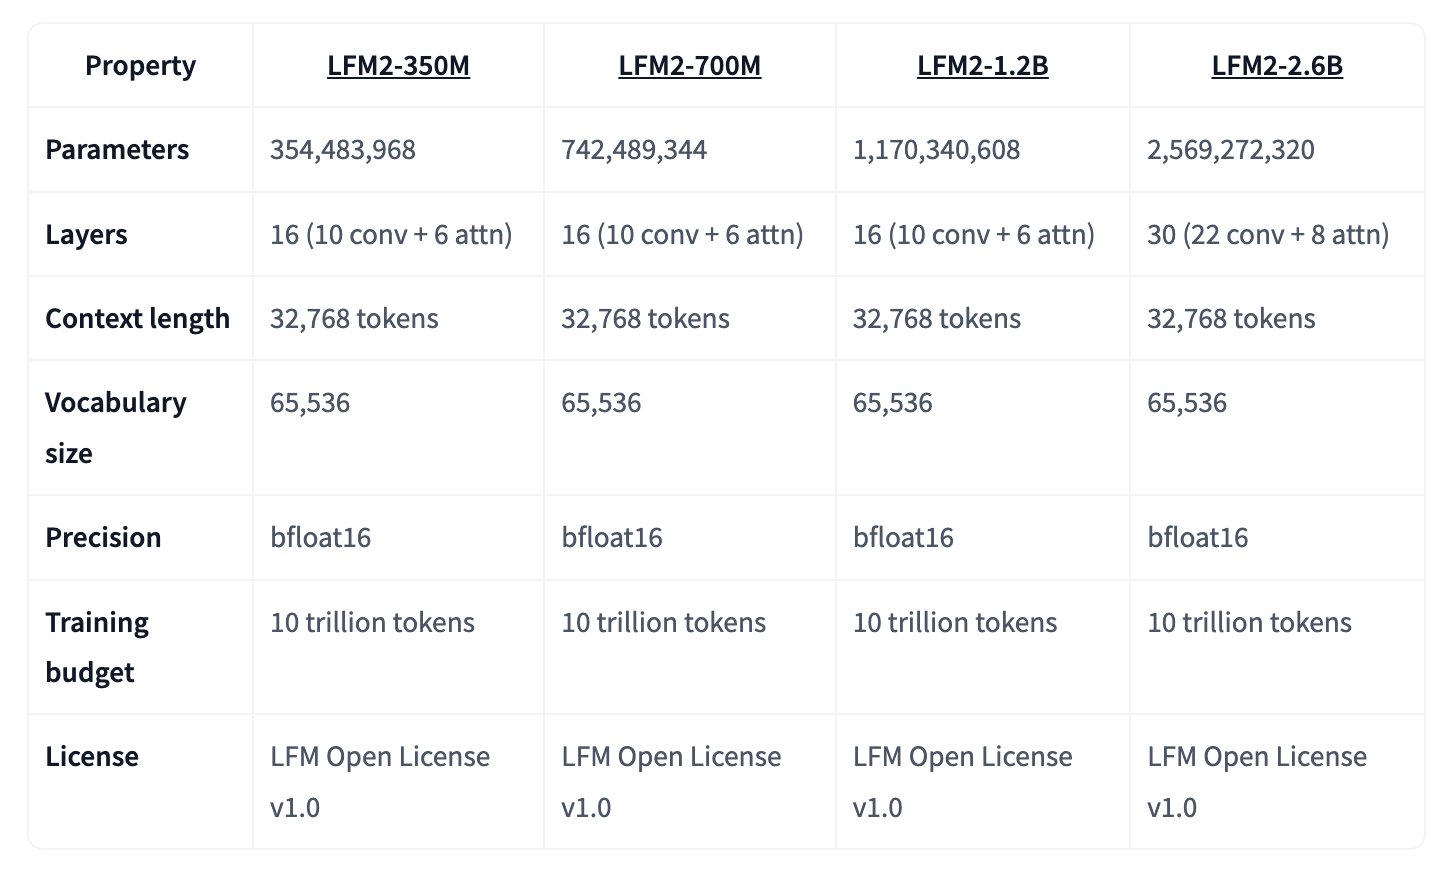
Task: Click LFM2-2.6B vocabulary size 65,536
Action: (x=1187, y=403)
